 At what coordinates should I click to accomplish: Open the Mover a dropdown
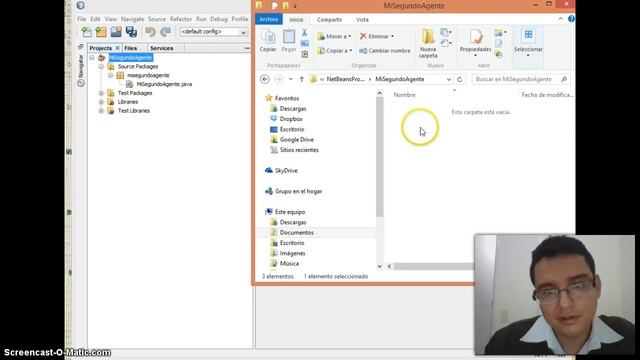334,36
